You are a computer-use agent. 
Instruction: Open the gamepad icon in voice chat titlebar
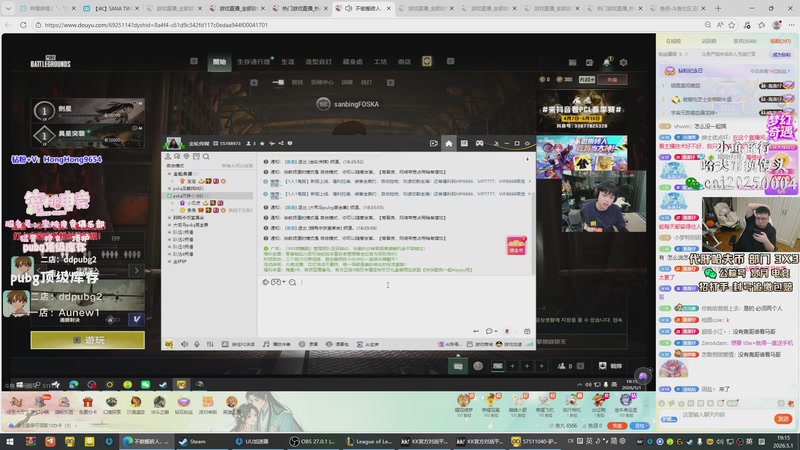480,143
